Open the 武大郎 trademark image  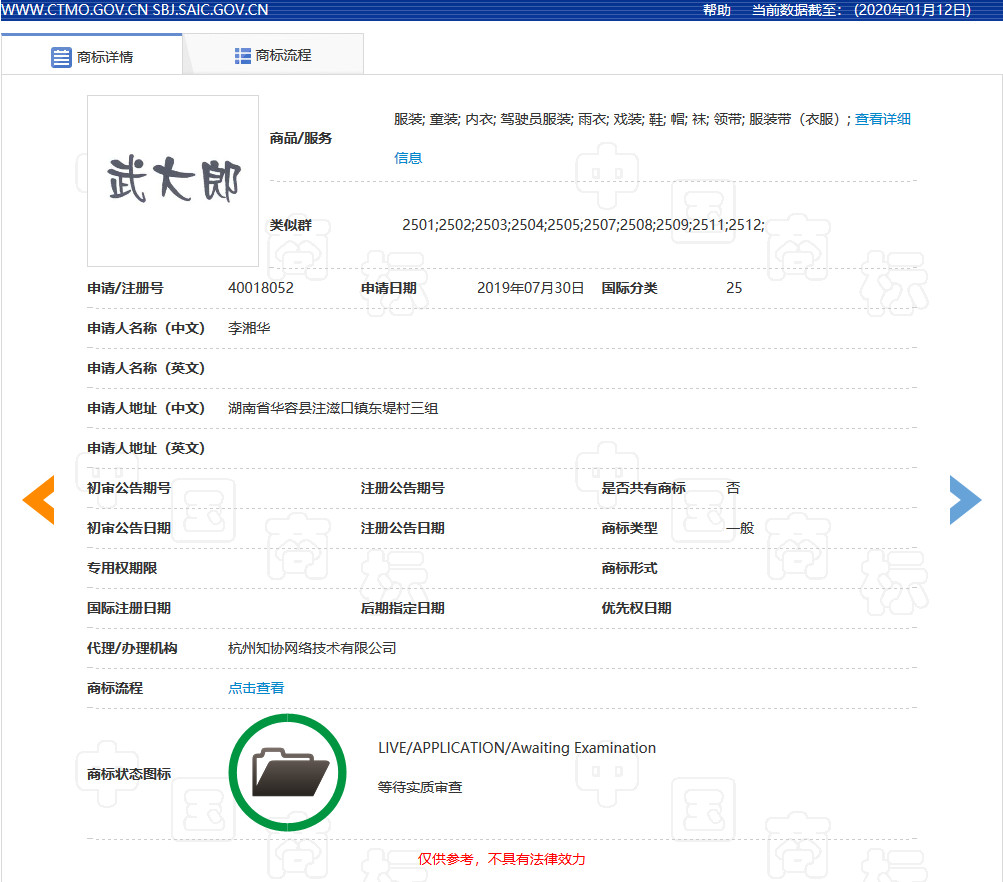[171, 180]
